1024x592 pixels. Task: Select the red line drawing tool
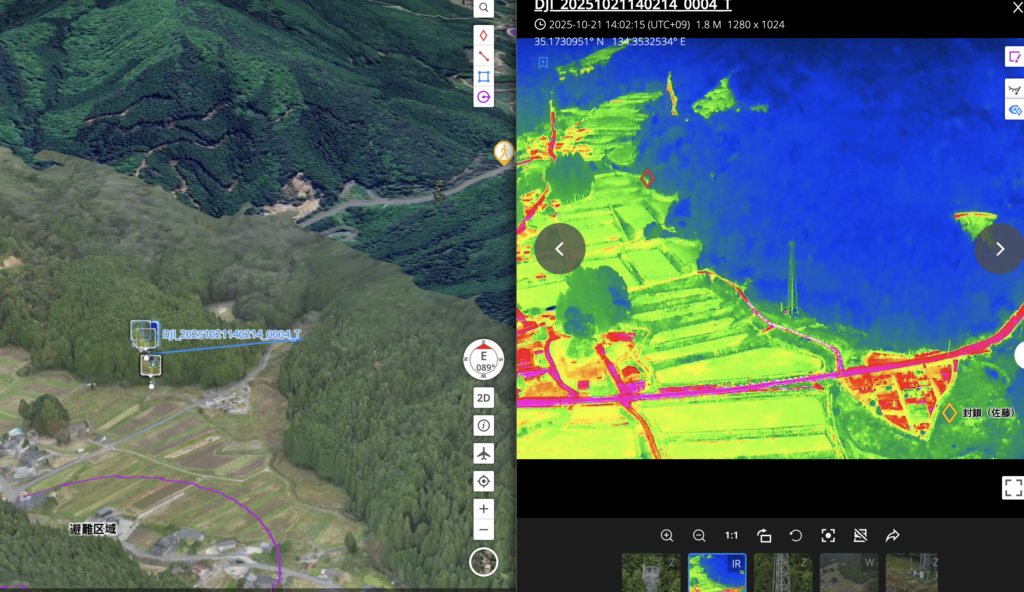(x=483, y=56)
